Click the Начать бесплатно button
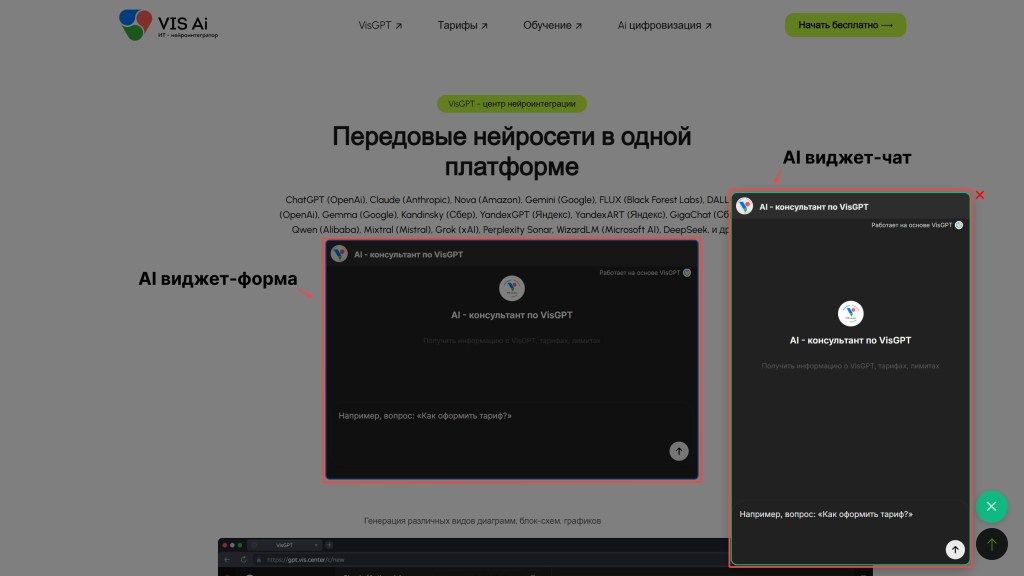Viewport: 1024px width, 576px height. 845,25
